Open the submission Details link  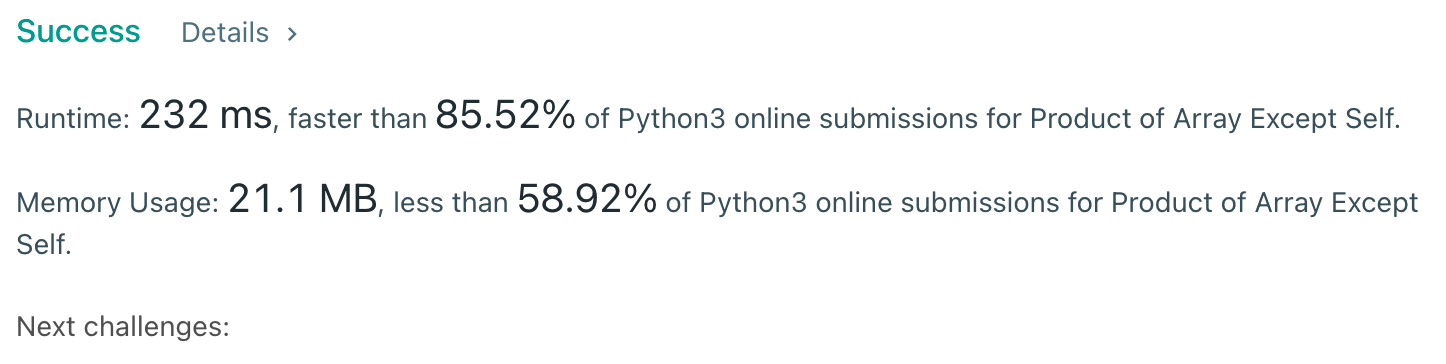(x=239, y=33)
